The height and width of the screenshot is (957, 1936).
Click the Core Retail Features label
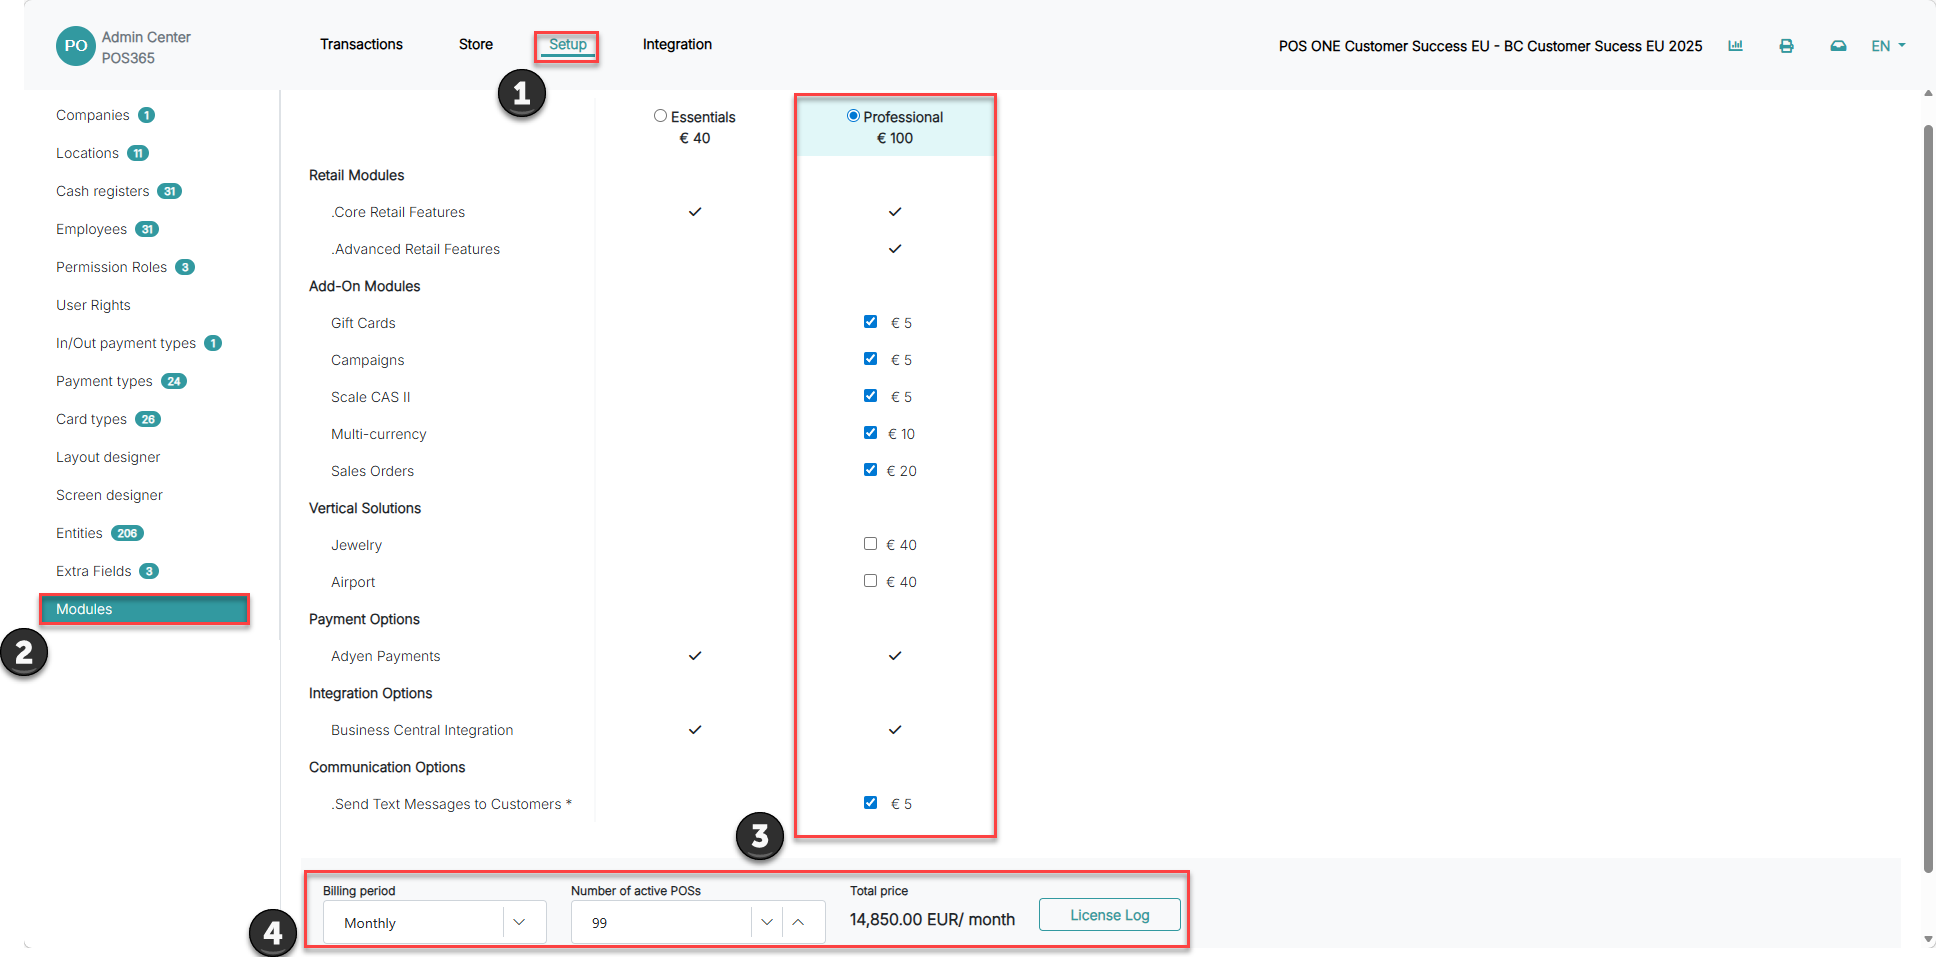click(398, 212)
